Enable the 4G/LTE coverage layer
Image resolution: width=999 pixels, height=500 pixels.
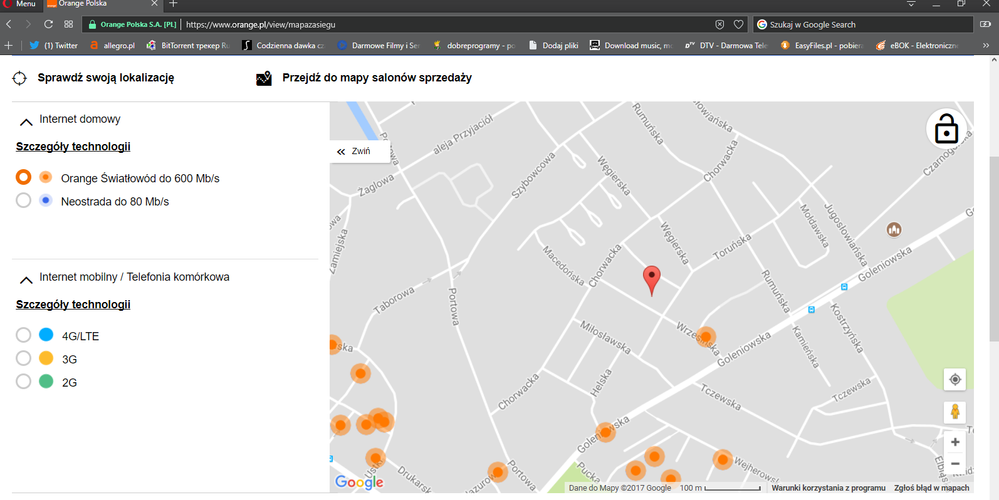point(24,336)
